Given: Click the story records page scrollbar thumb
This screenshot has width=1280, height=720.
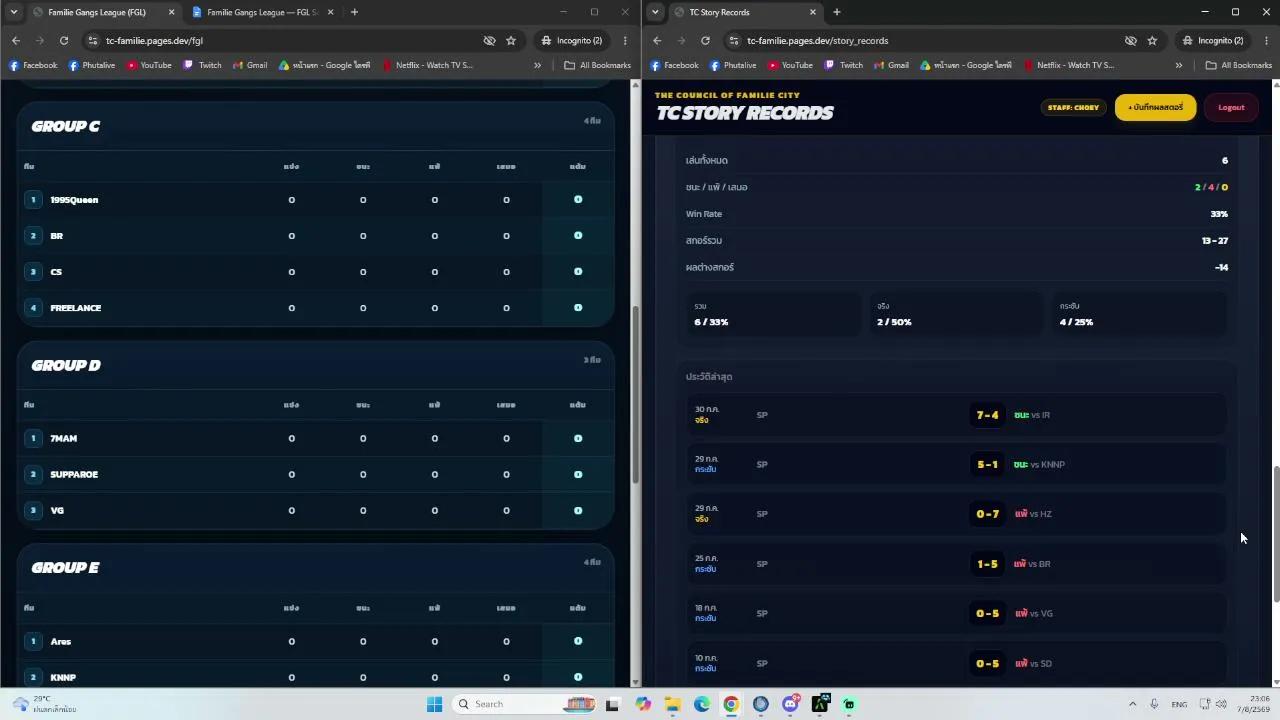Looking at the screenshot, I should click(x=1276, y=534).
